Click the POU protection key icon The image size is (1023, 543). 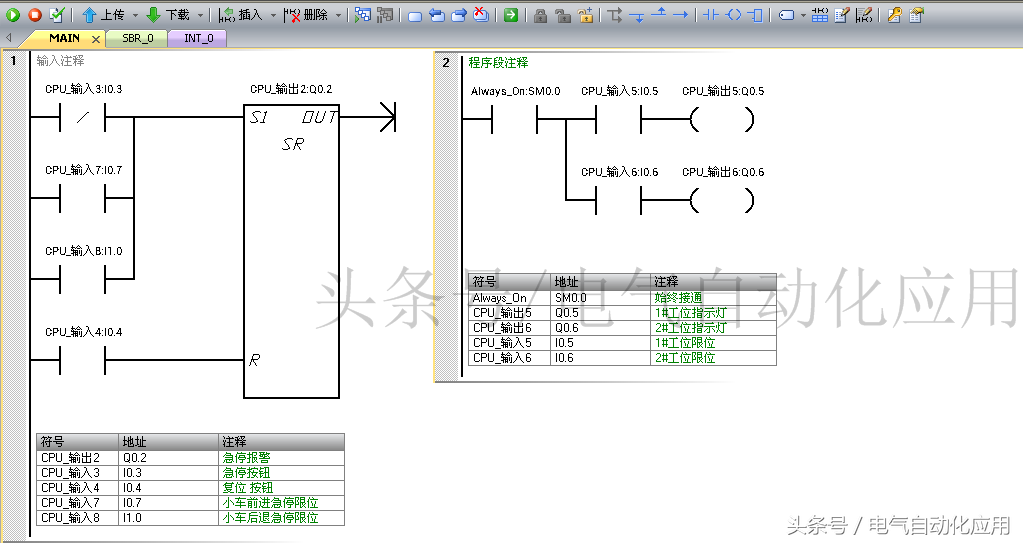(x=894, y=14)
